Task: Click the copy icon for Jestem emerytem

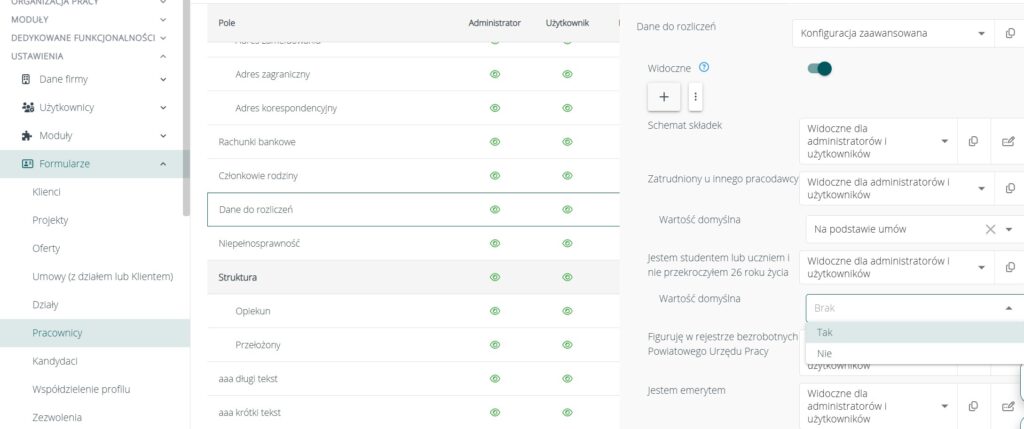Action: pos(973,406)
